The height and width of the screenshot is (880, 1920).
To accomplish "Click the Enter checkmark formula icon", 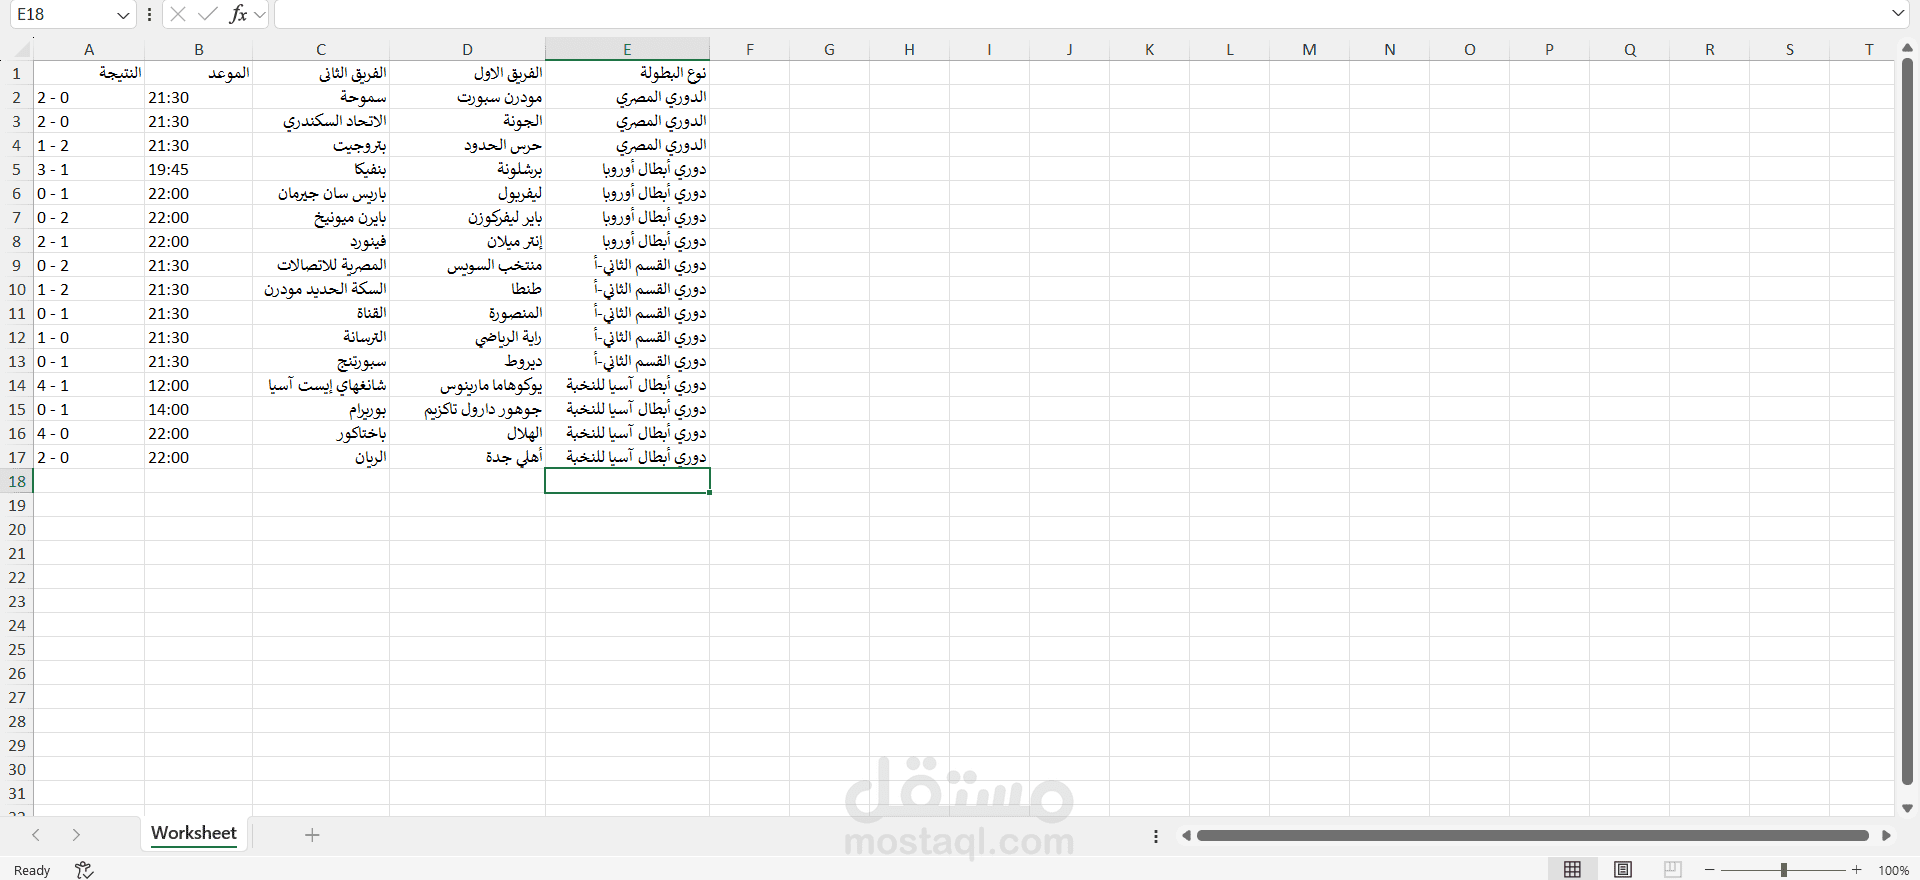I will [x=208, y=14].
